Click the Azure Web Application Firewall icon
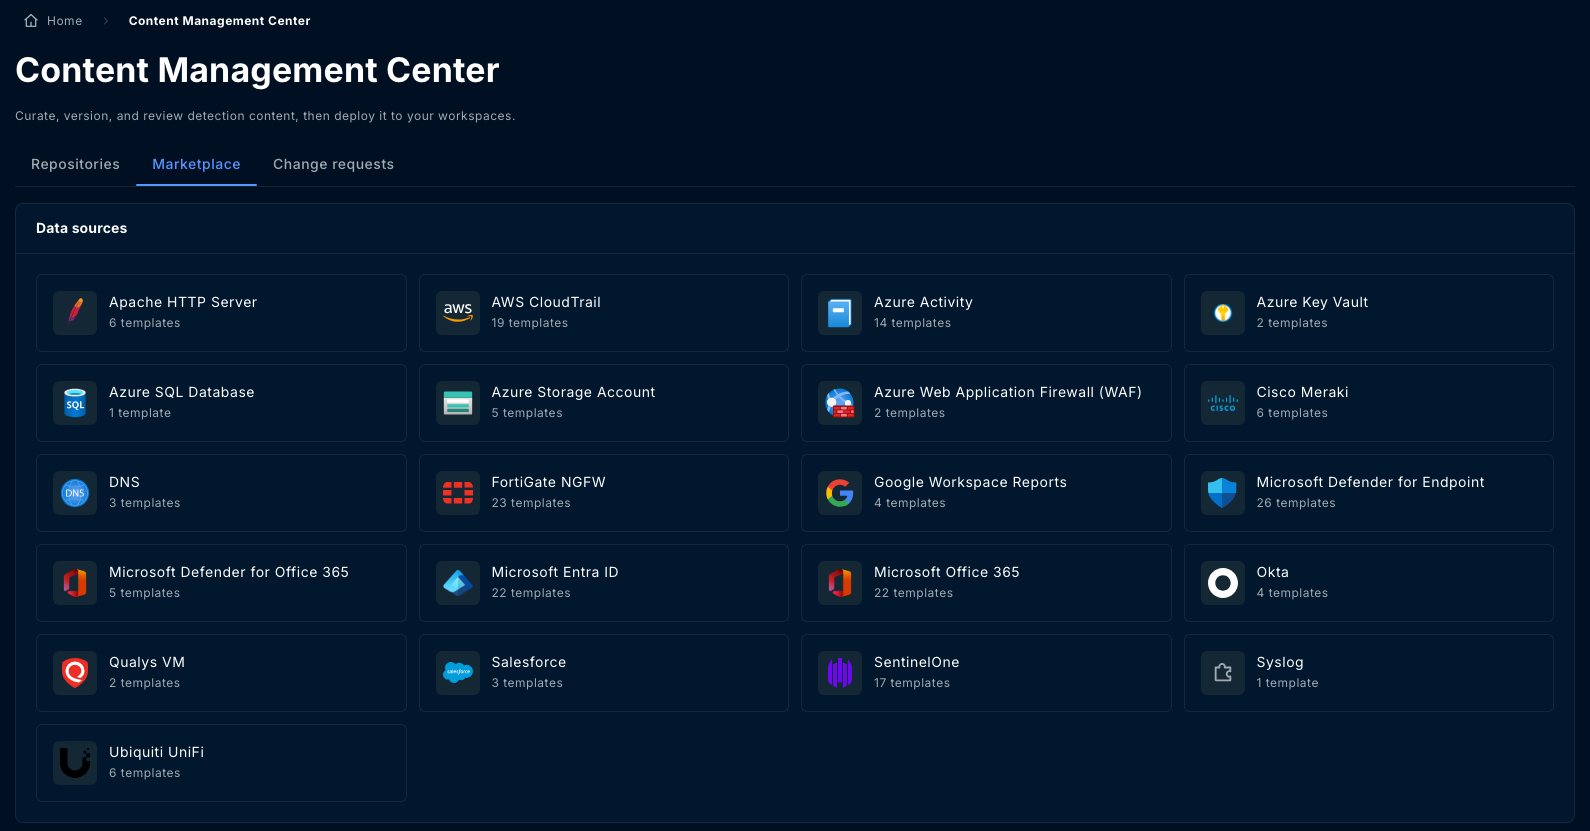 840,403
